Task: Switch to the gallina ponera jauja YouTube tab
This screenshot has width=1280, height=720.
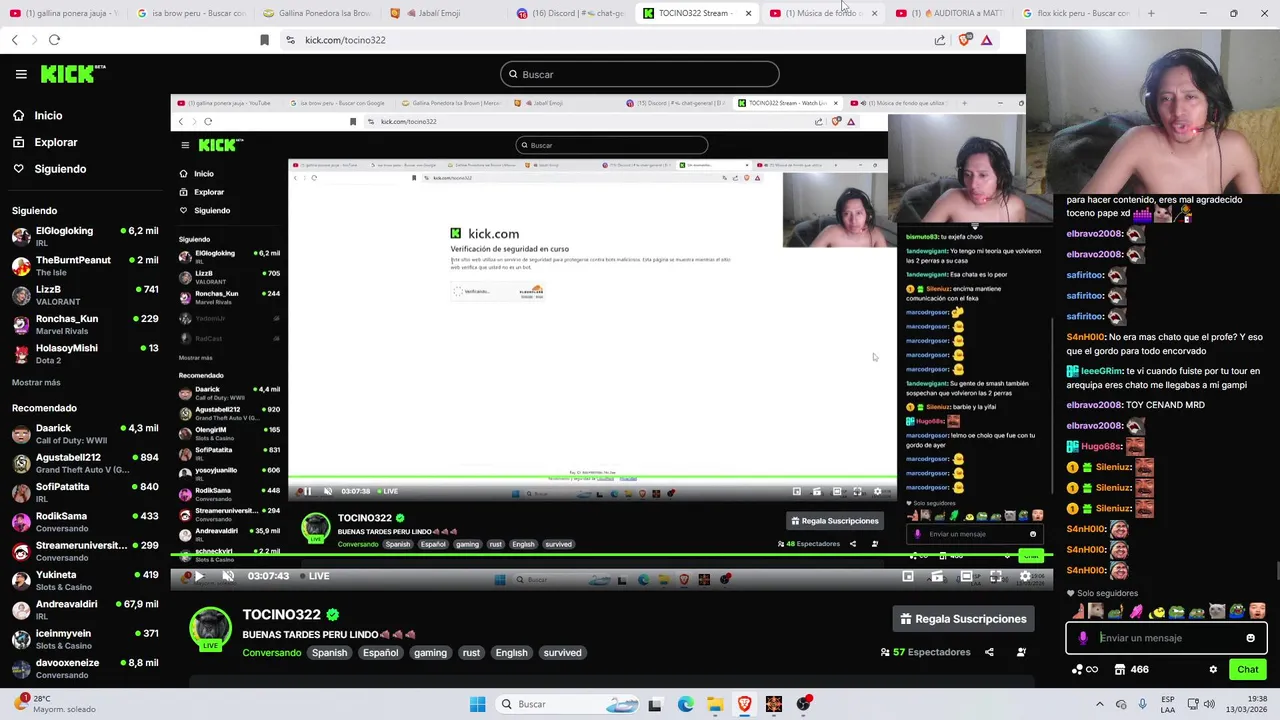Action: click(64, 13)
